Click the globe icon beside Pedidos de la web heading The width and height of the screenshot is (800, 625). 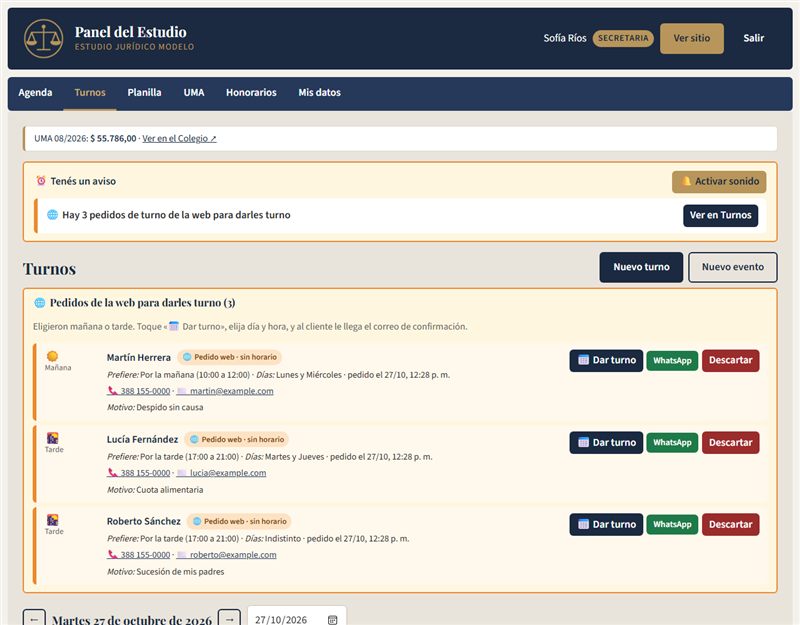(39, 303)
